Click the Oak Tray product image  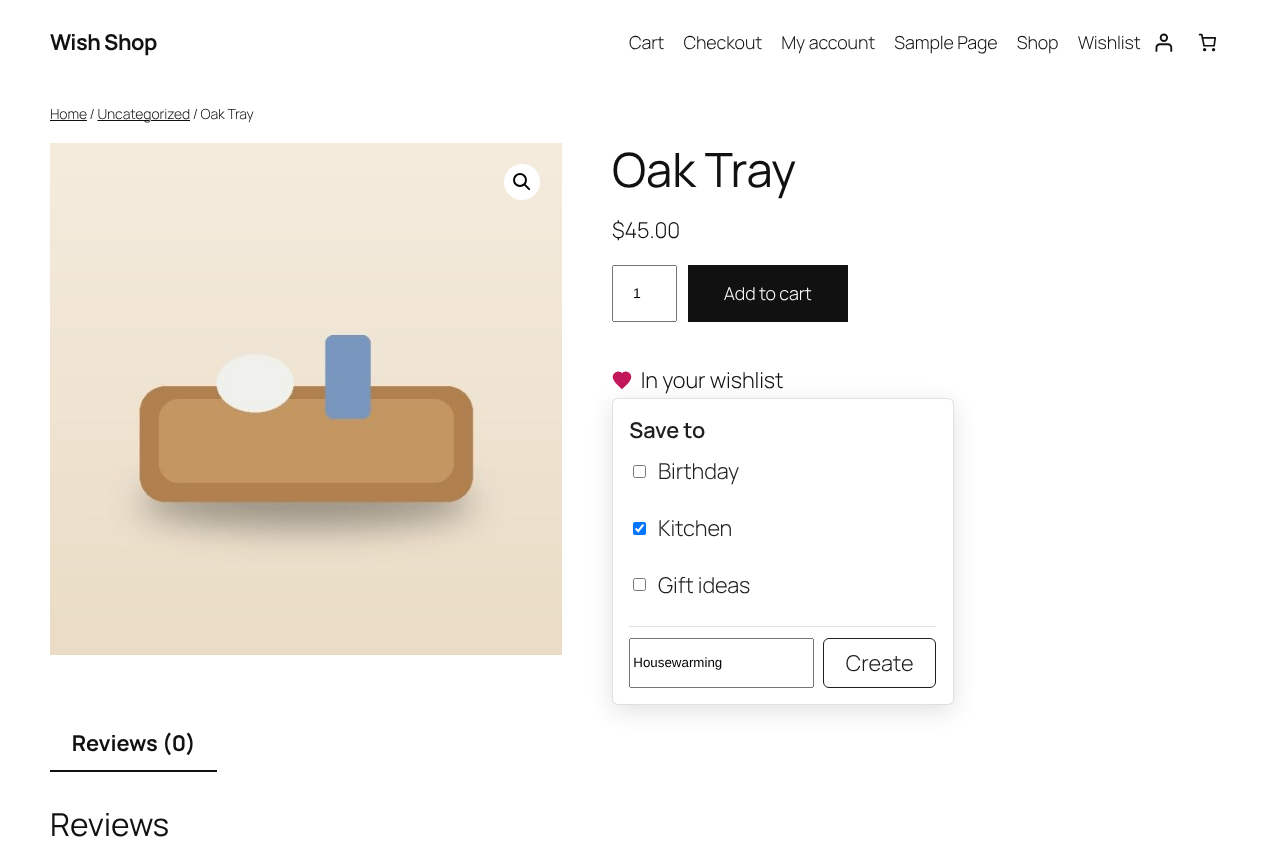[x=306, y=399]
